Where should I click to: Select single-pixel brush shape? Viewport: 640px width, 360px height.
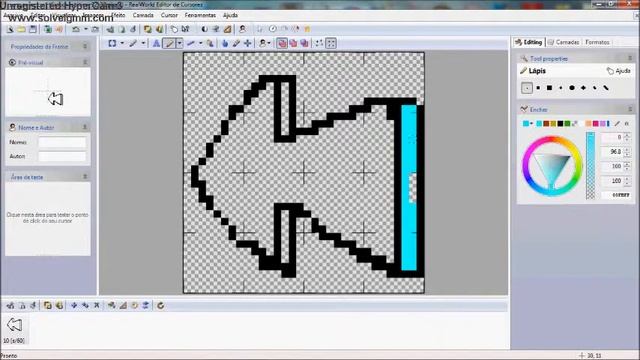click(x=527, y=88)
